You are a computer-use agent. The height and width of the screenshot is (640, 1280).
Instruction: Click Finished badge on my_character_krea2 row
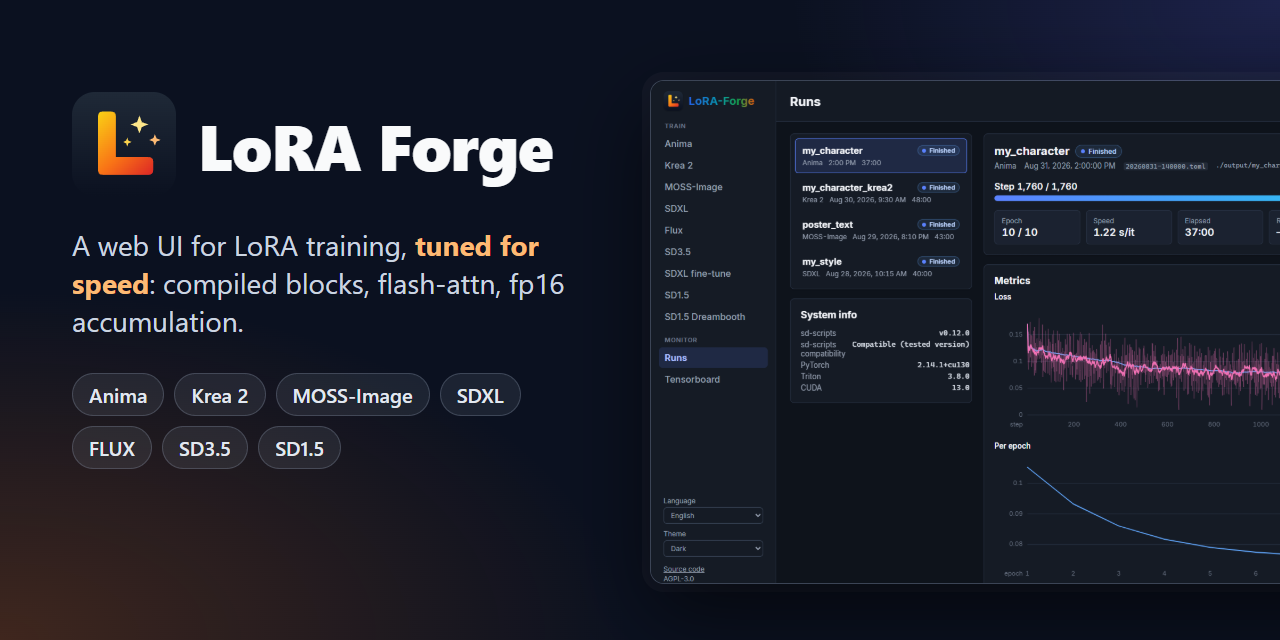[x=938, y=187]
